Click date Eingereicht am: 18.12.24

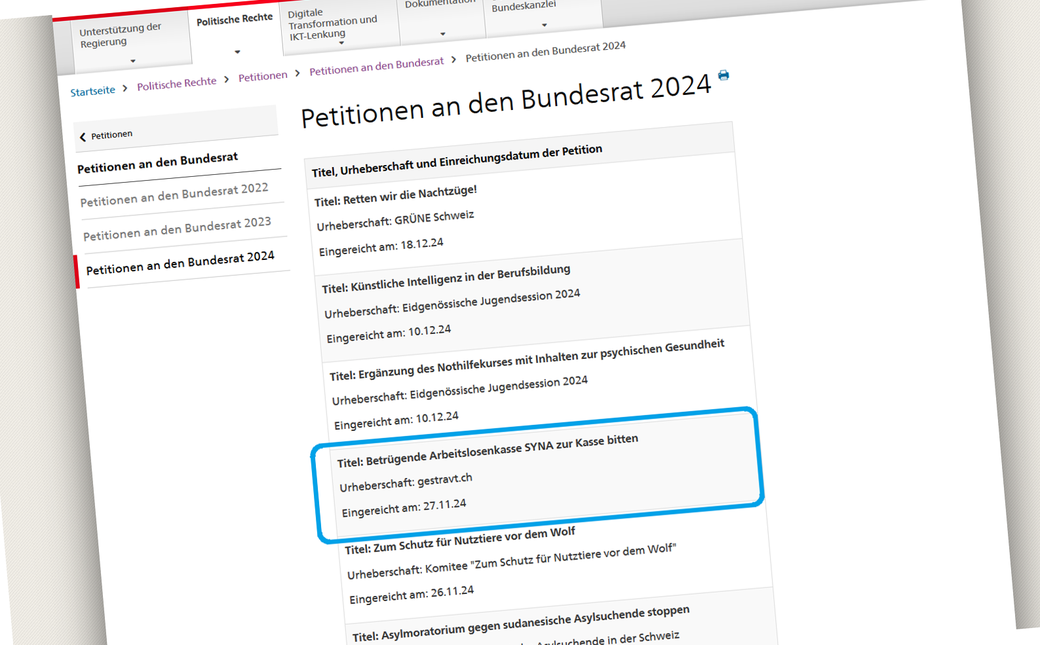tap(381, 248)
